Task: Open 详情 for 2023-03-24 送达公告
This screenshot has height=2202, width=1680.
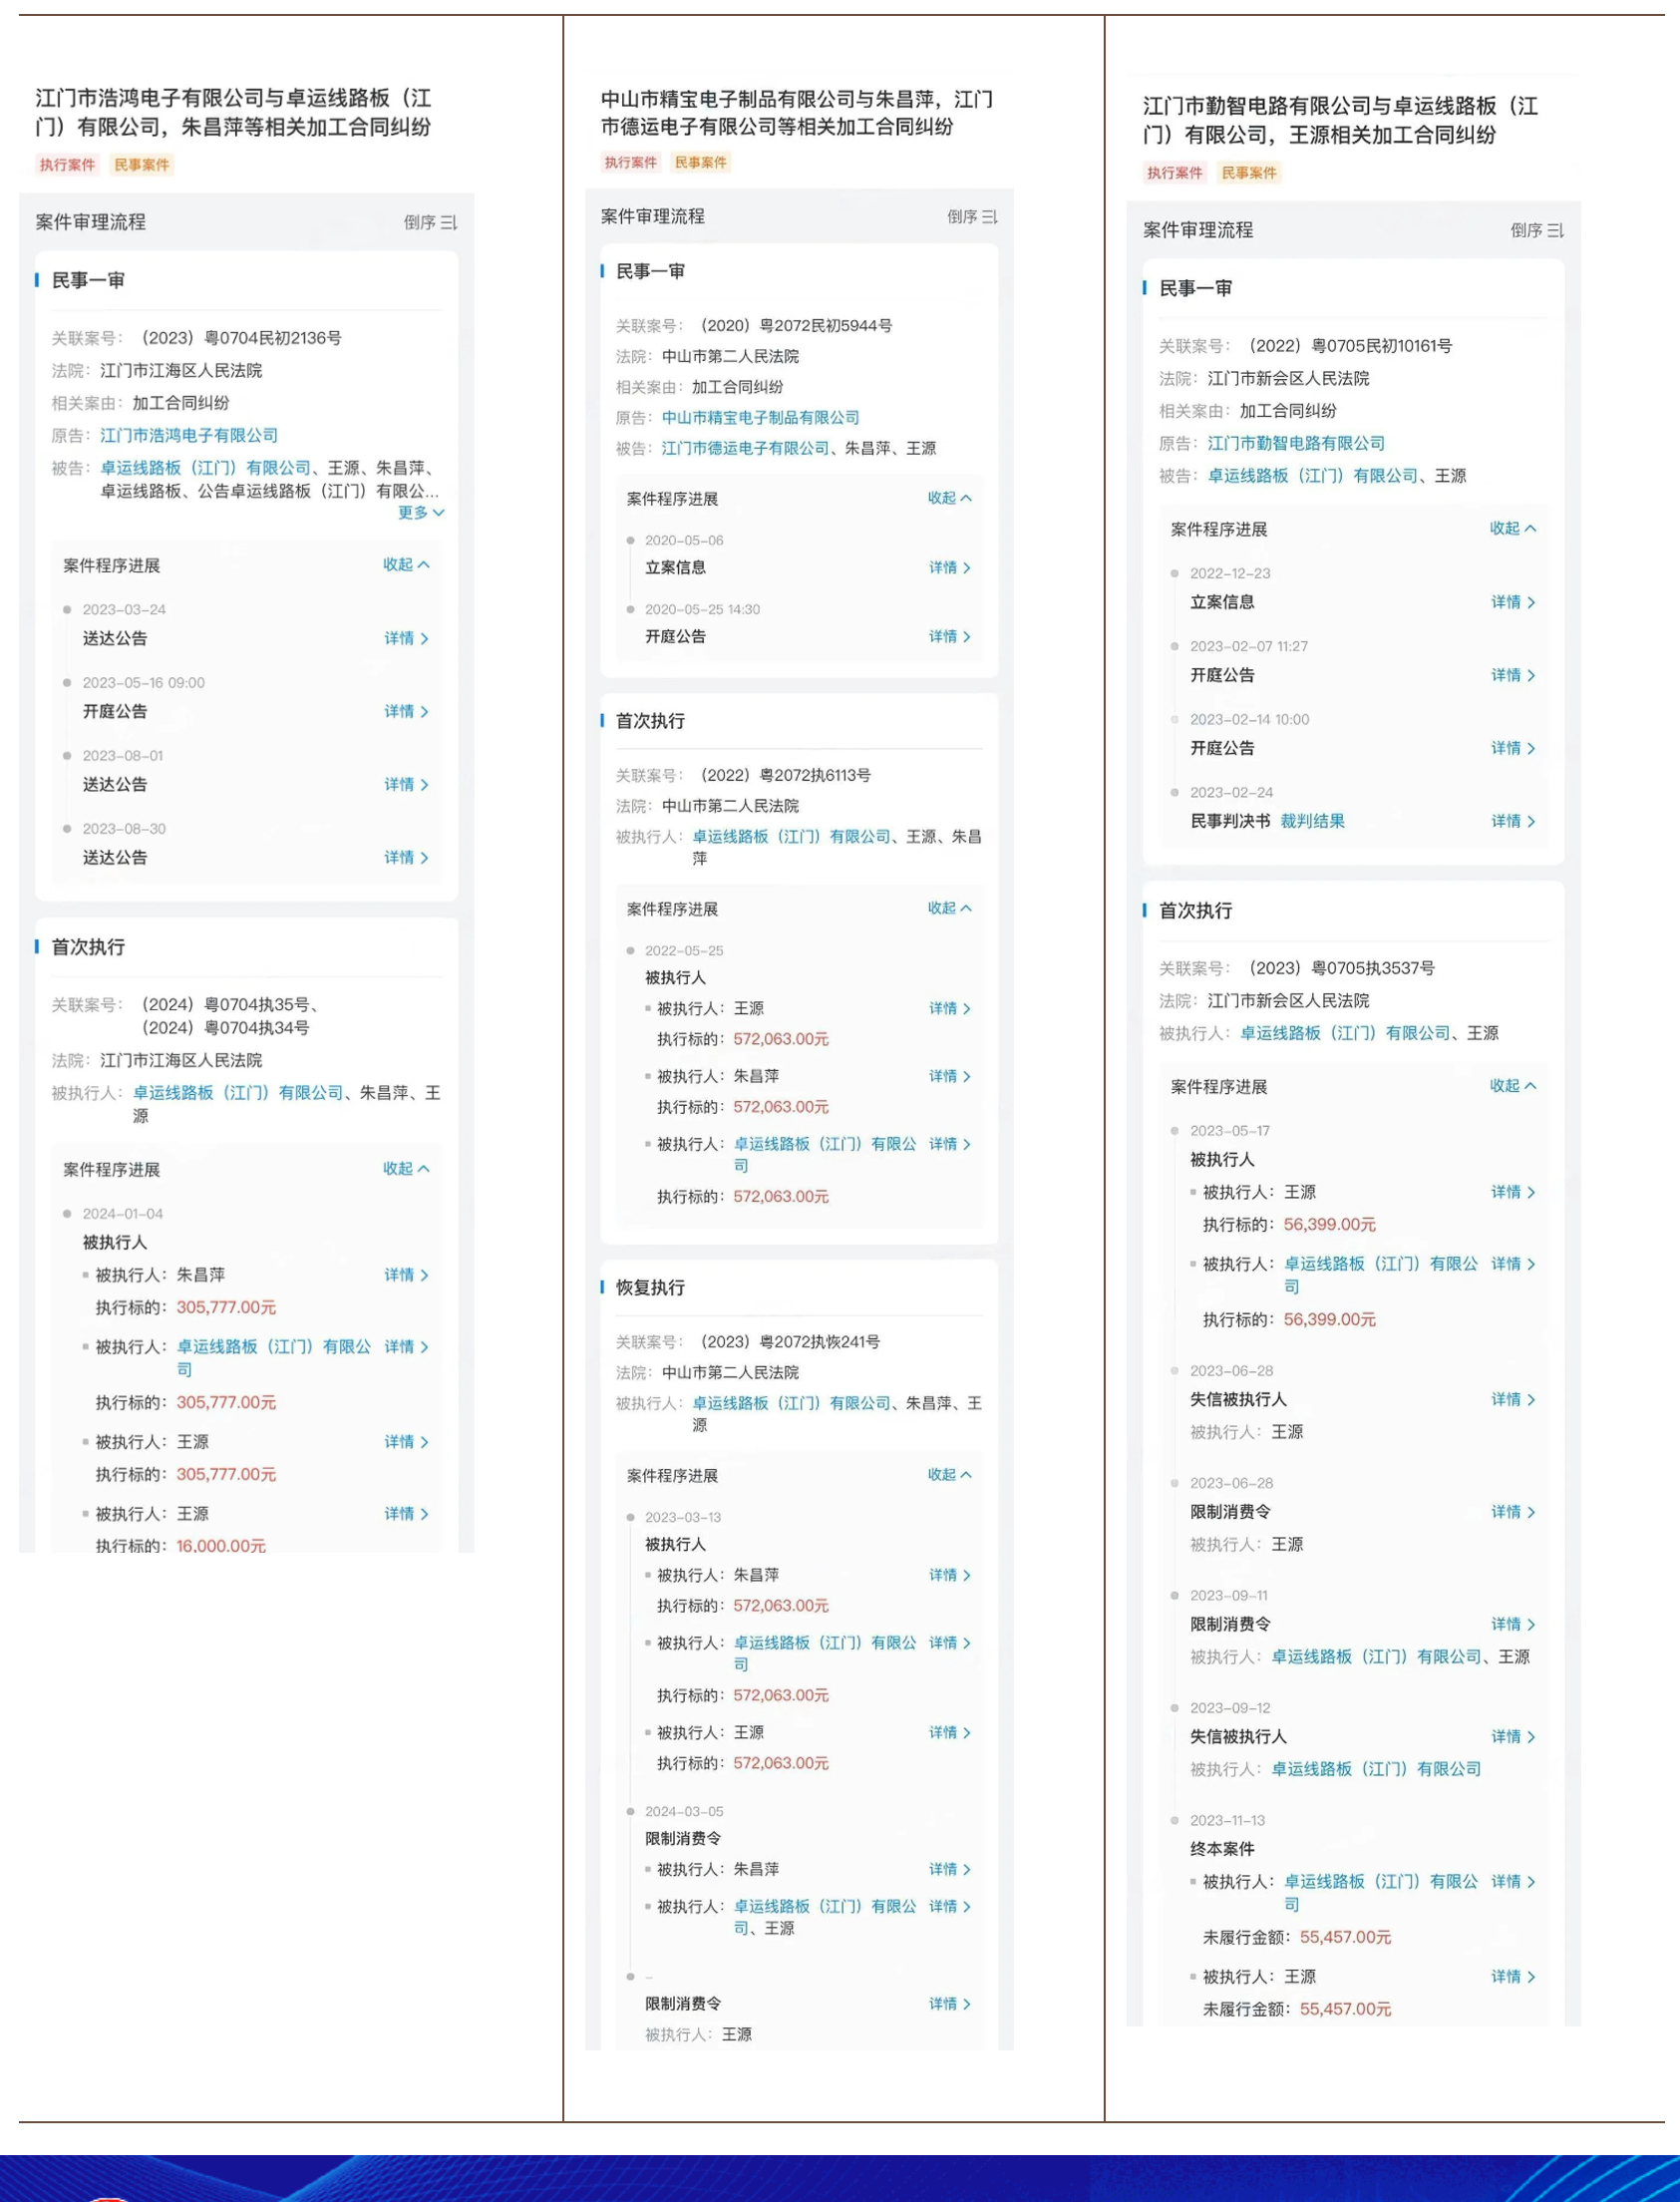Action: pyautogui.click(x=406, y=638)
